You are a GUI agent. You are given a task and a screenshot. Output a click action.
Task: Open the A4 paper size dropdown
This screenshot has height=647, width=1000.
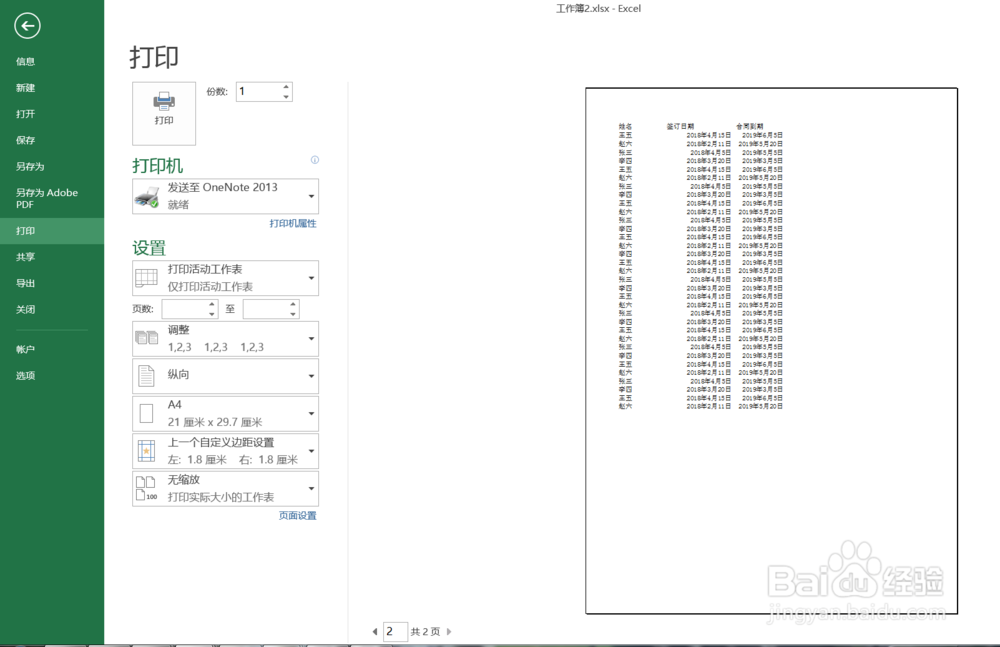point(225,413)
